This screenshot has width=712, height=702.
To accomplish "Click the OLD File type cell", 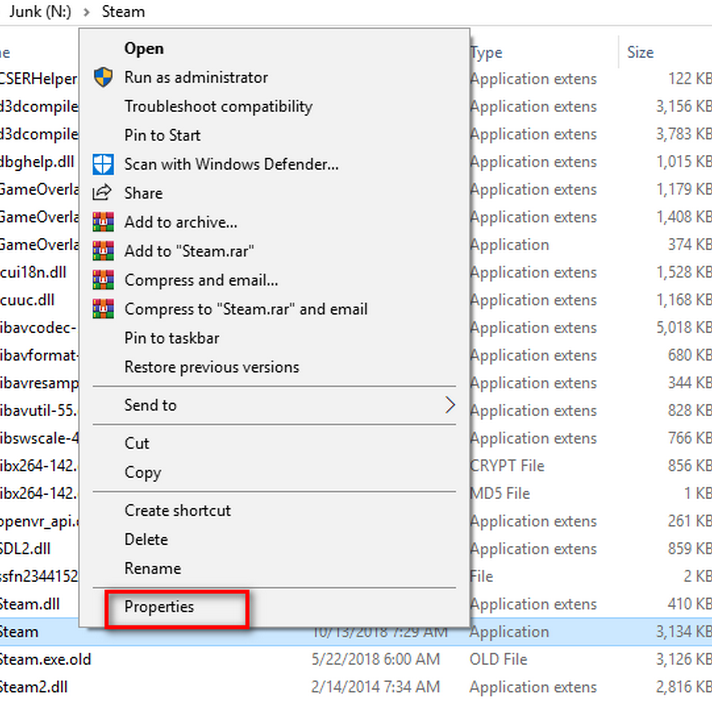I will [x=498, y=659].
